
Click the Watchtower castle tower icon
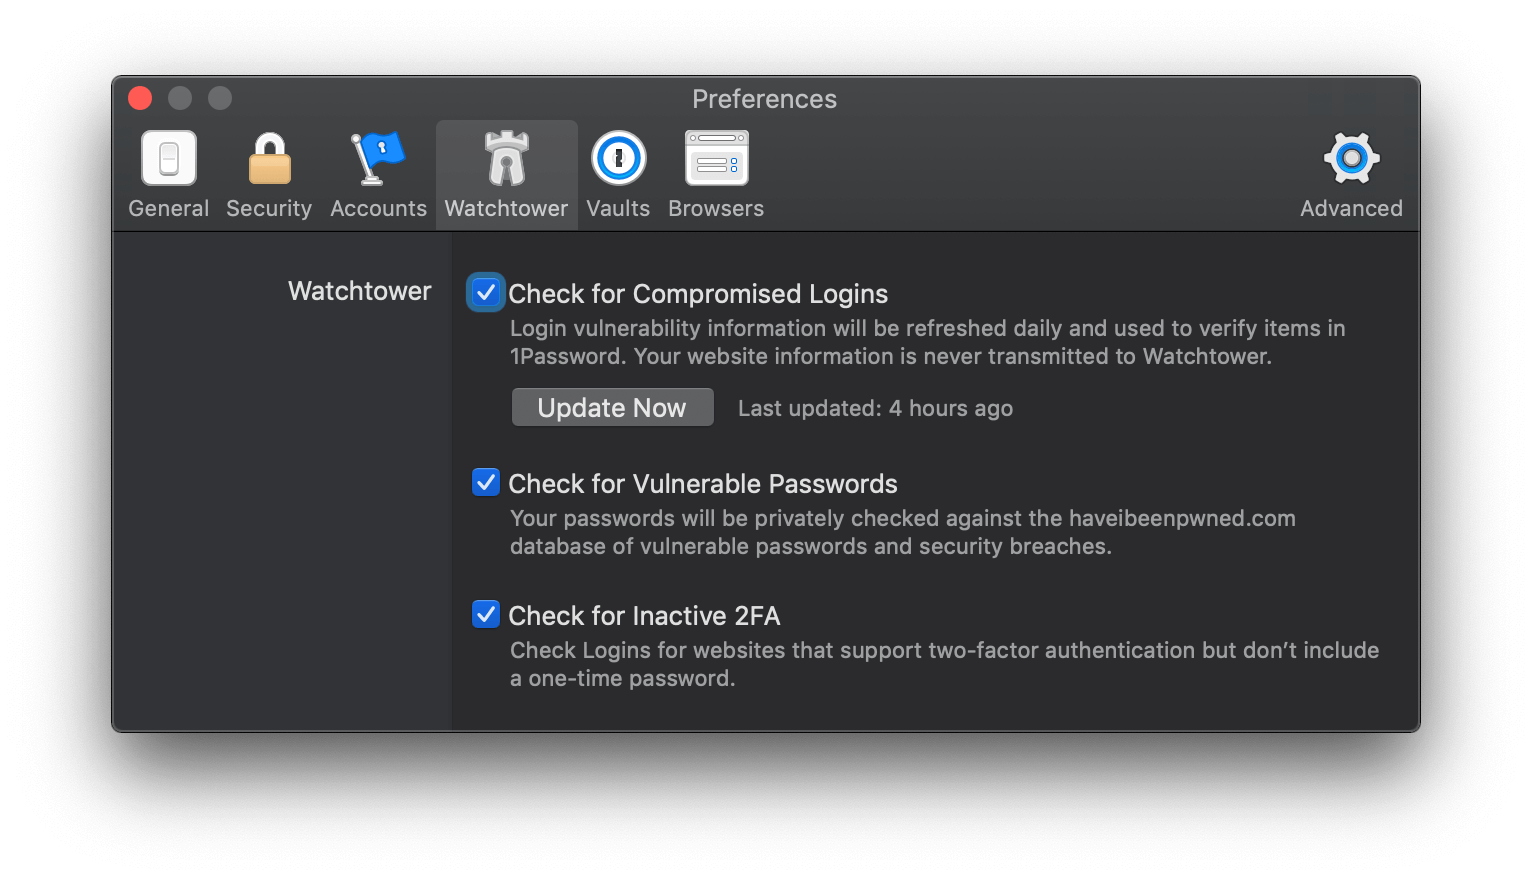click(x=506, y=159)
